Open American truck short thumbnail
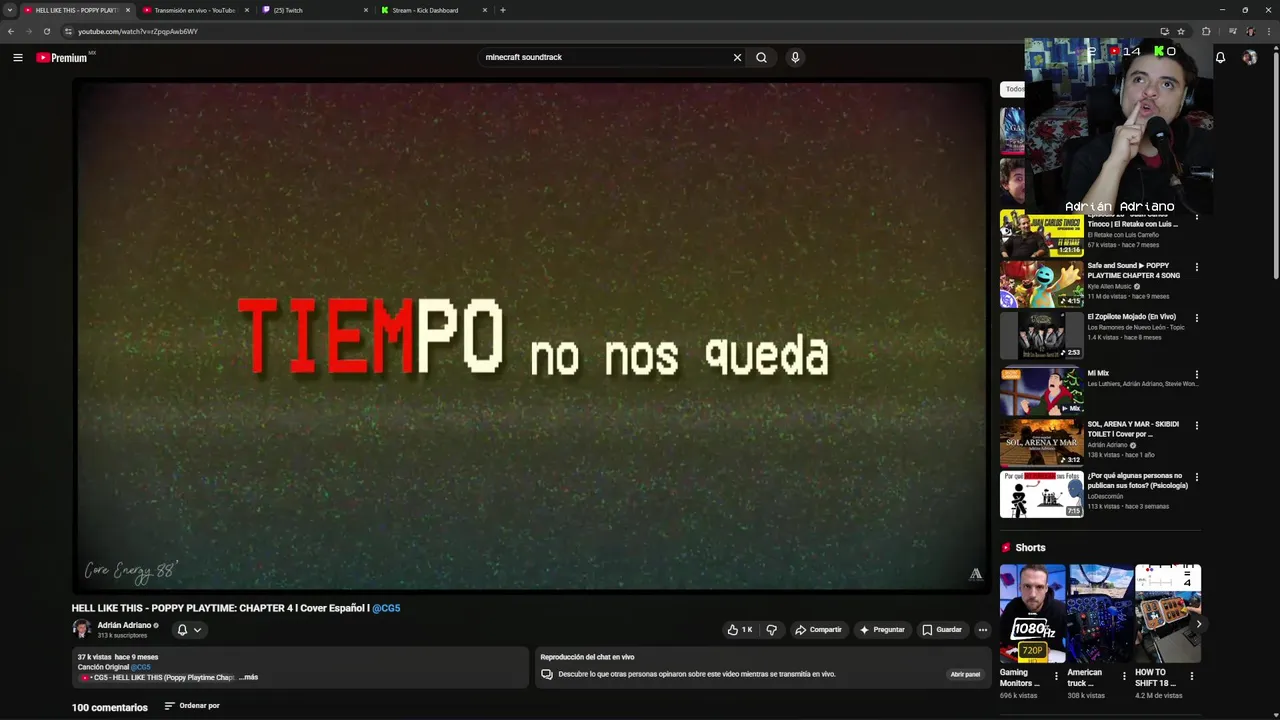 1100,614
